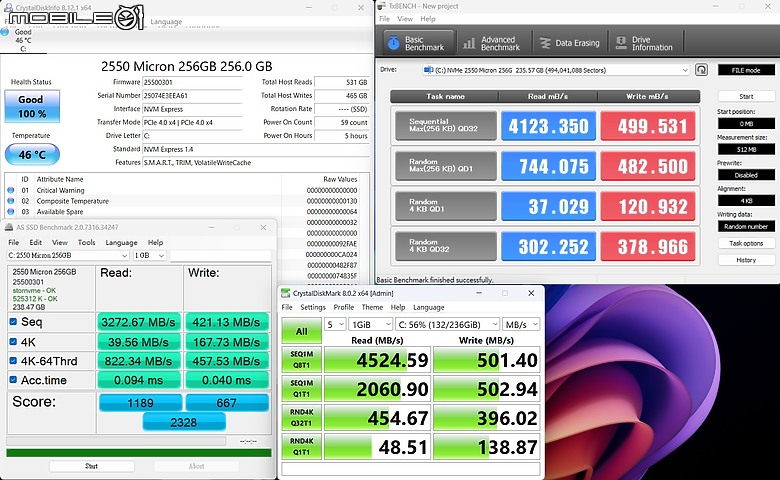Click the Good 100 % health status button
Screen dimensions: 780x480
point(32,106)
